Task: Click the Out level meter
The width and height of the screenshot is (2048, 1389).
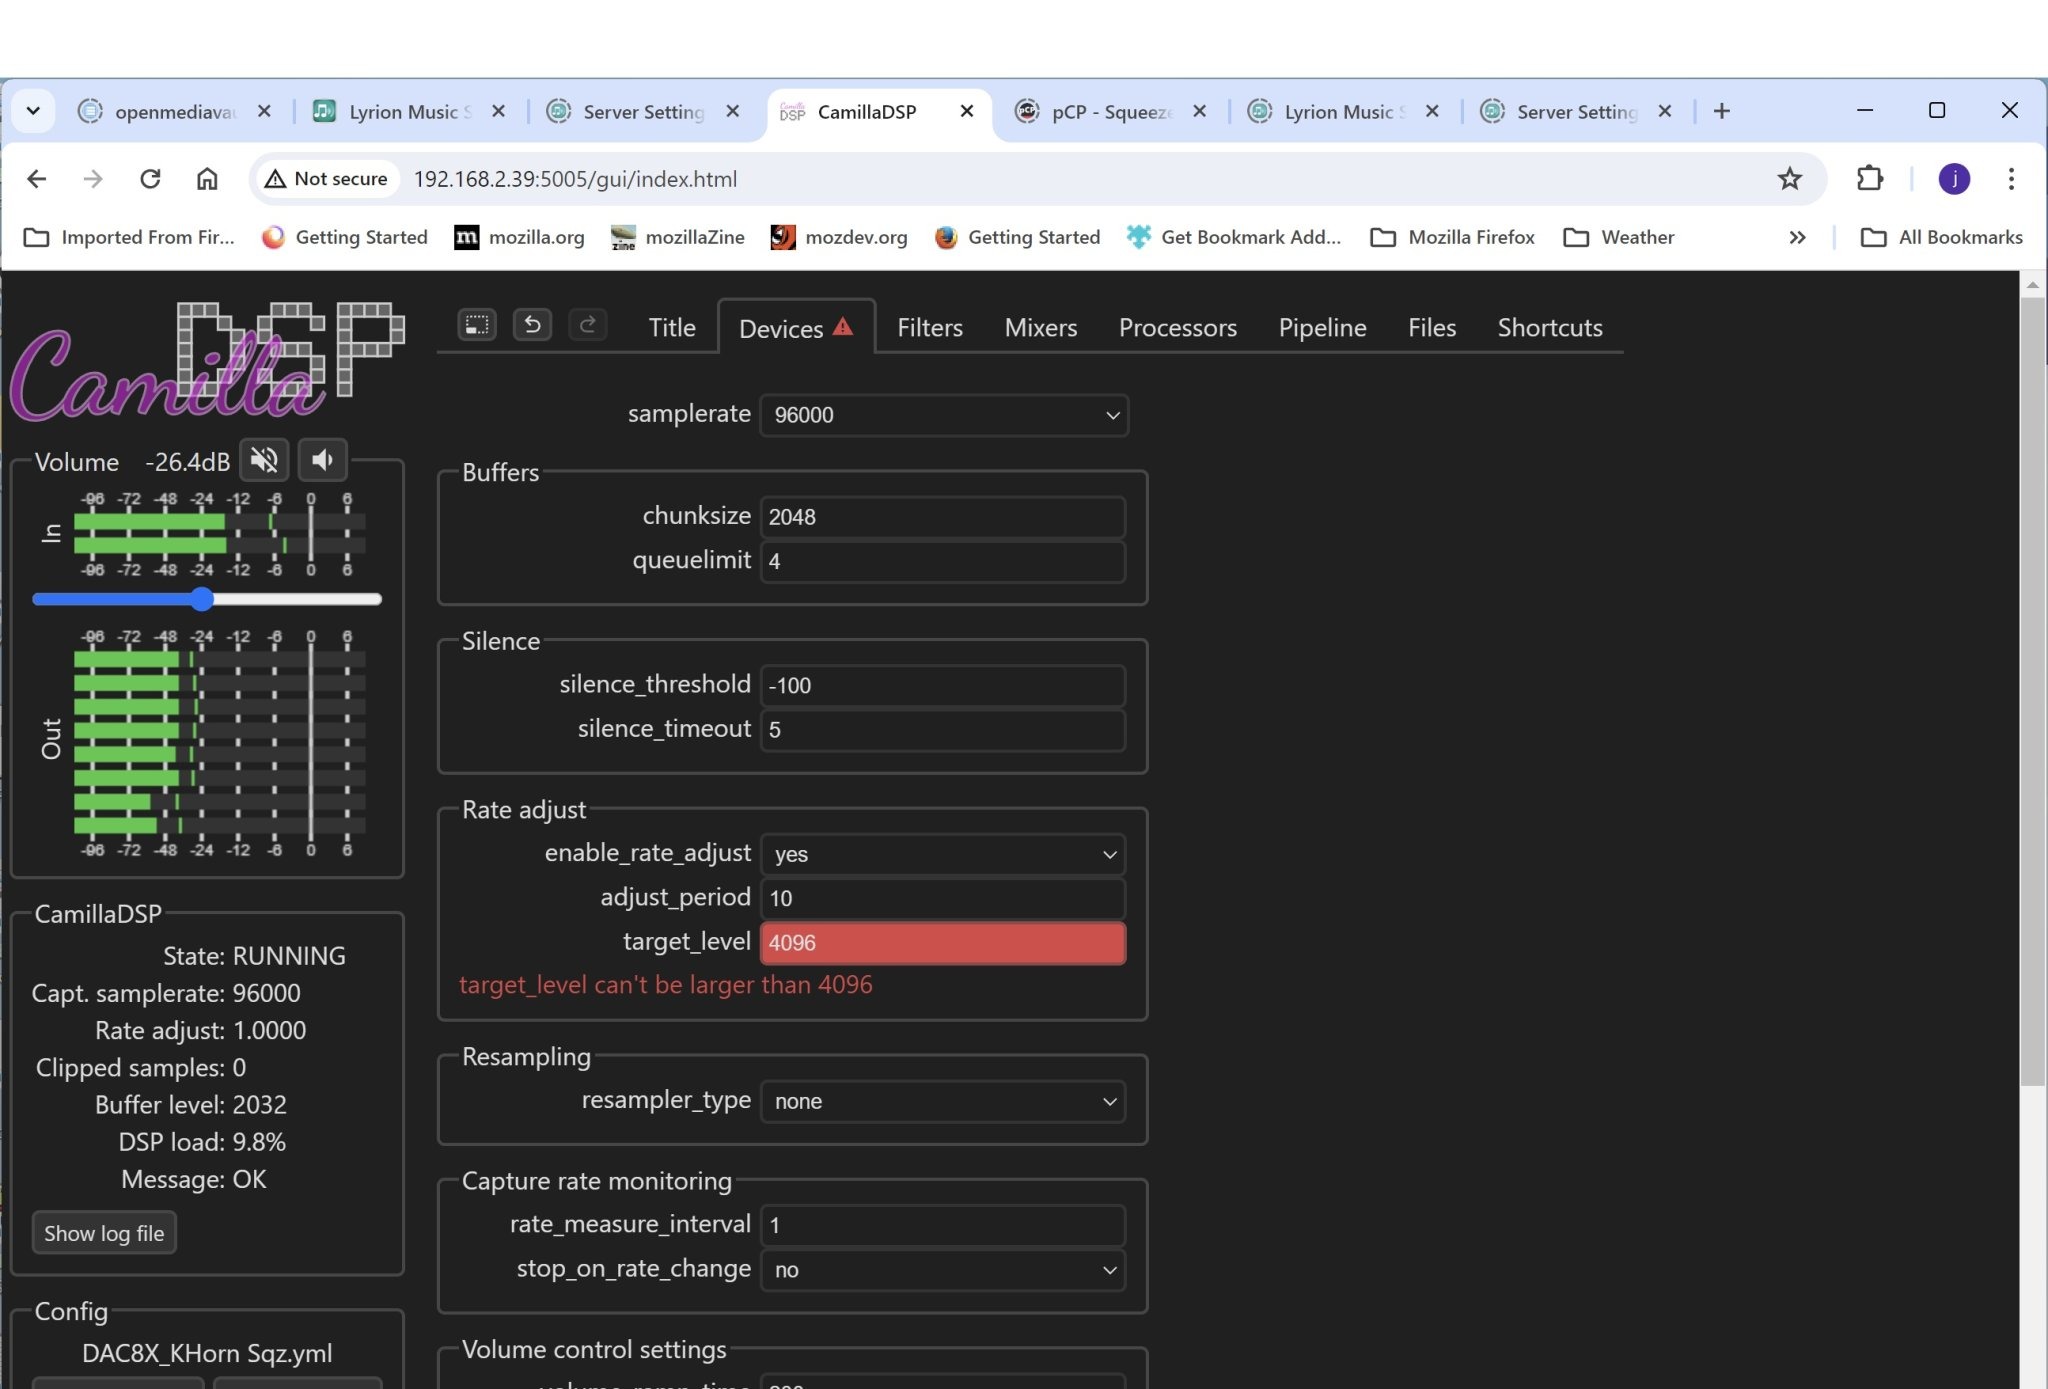Action: tap(219, 743)
